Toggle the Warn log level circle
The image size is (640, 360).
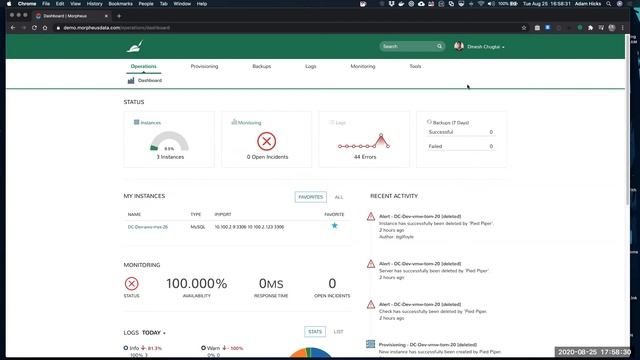[203, 348]
